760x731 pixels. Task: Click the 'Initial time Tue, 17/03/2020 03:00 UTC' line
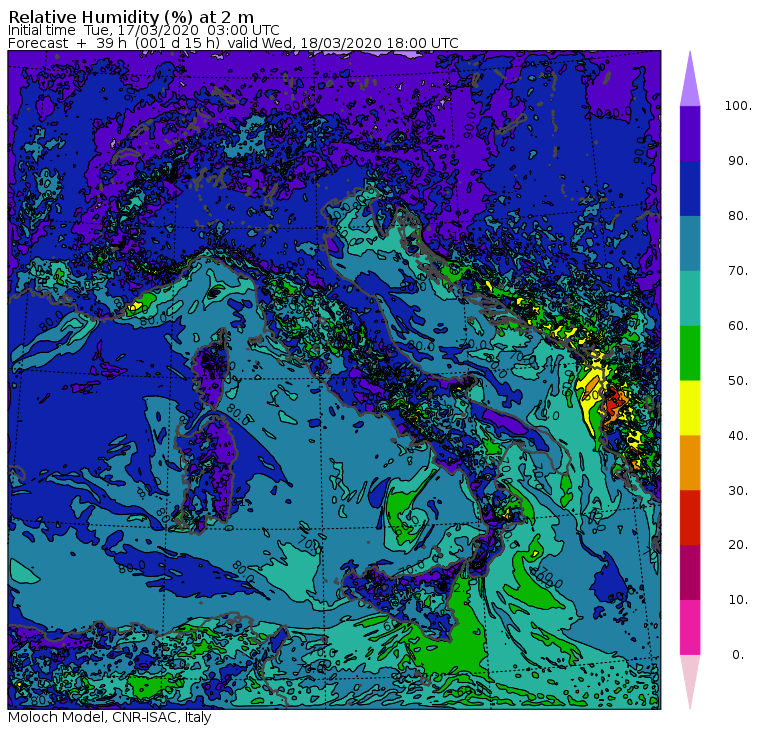click(143, 30)
